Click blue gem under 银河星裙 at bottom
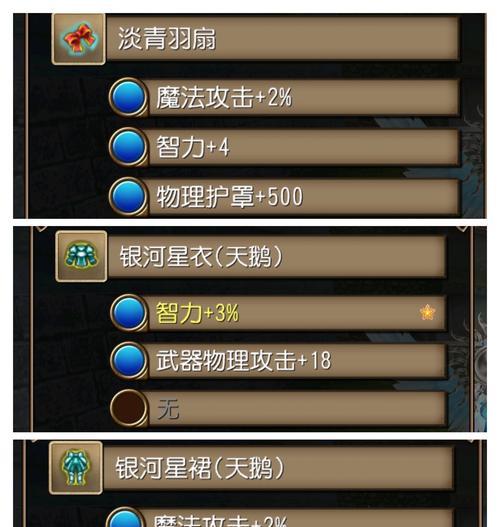The width and height of the screenshot is (500, 527). tap(125, 518)
